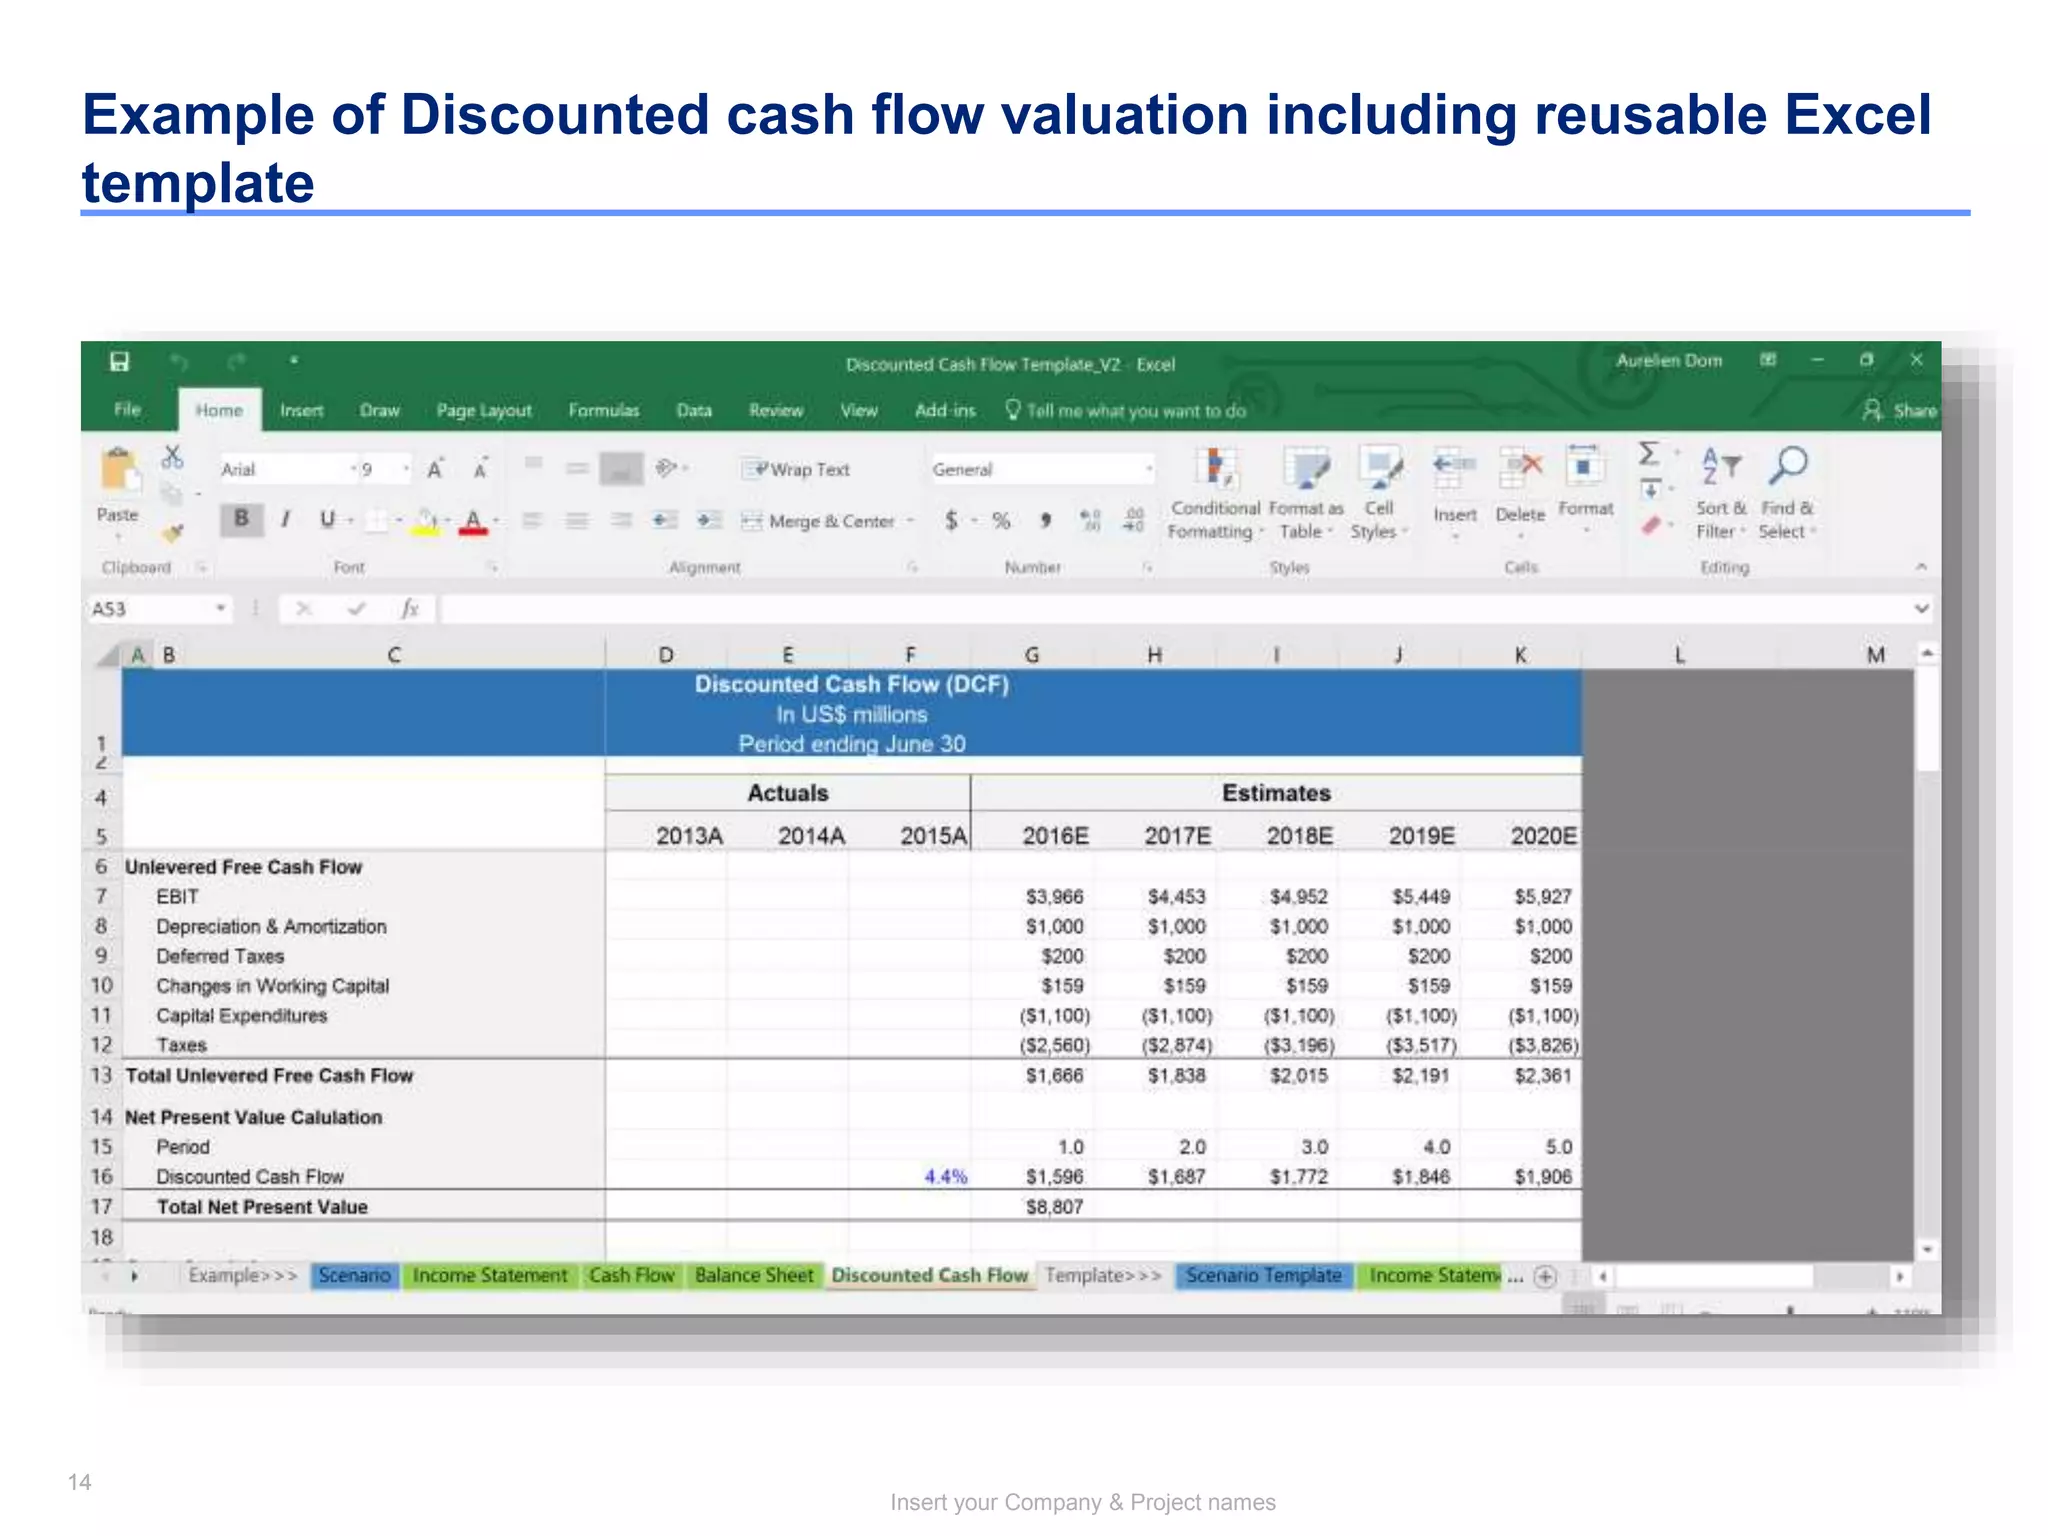Increase decimal places icon

(1091, 520)
